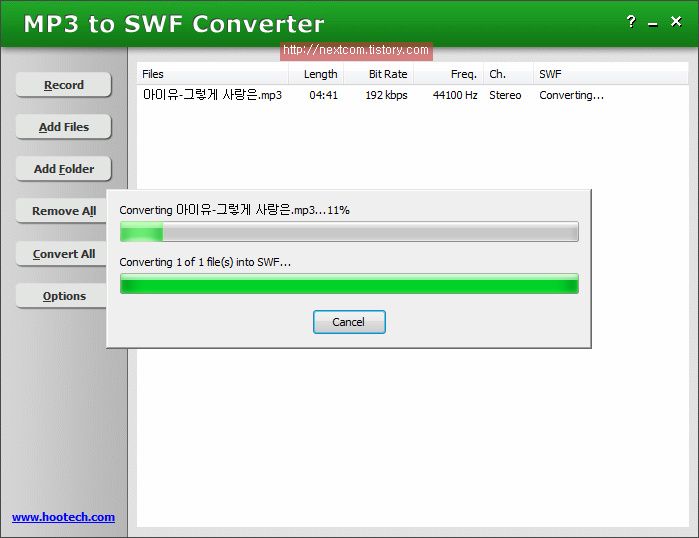
Task: Select the 아이유-그렇게 사랑은.mp3 file row
Action: [412, 95]
